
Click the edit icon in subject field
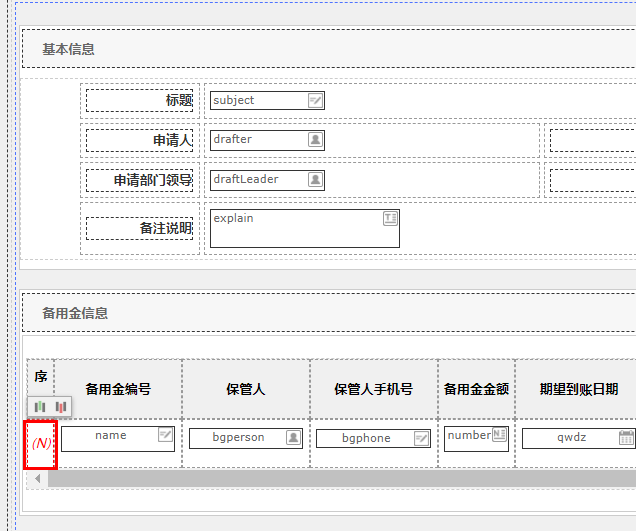point(315,100)
